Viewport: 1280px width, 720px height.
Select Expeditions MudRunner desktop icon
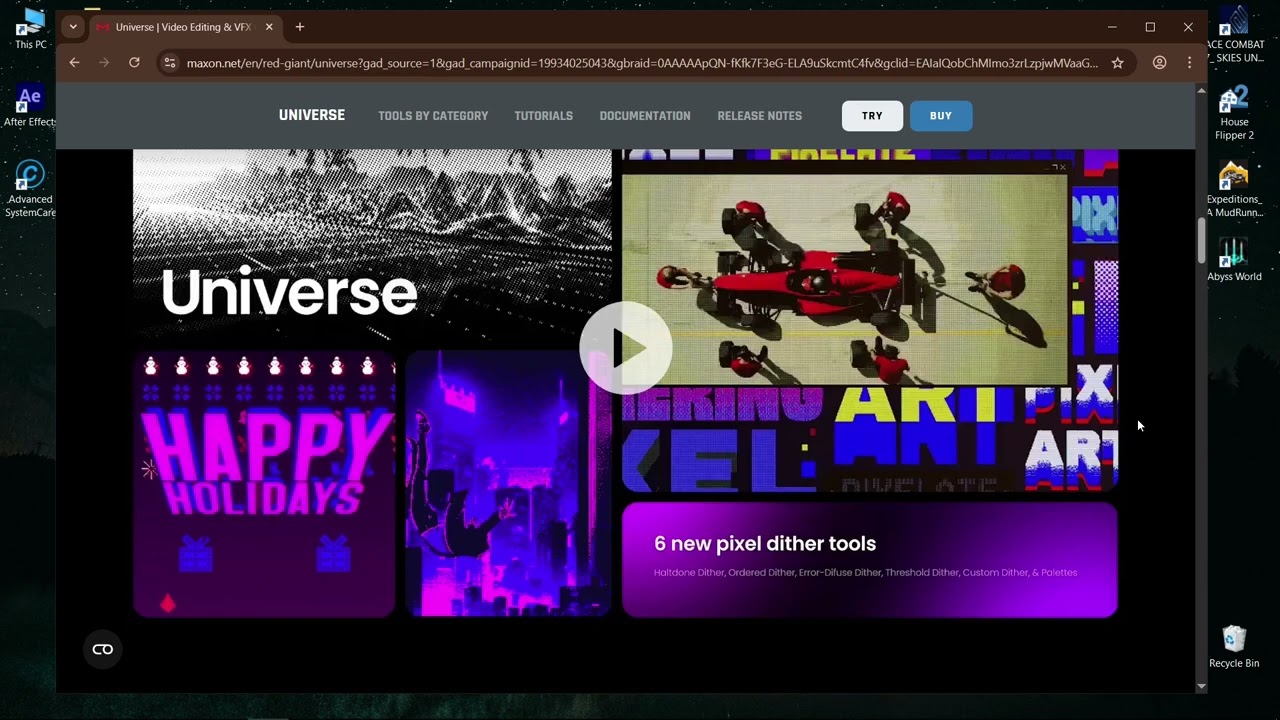click(1234, 190)
